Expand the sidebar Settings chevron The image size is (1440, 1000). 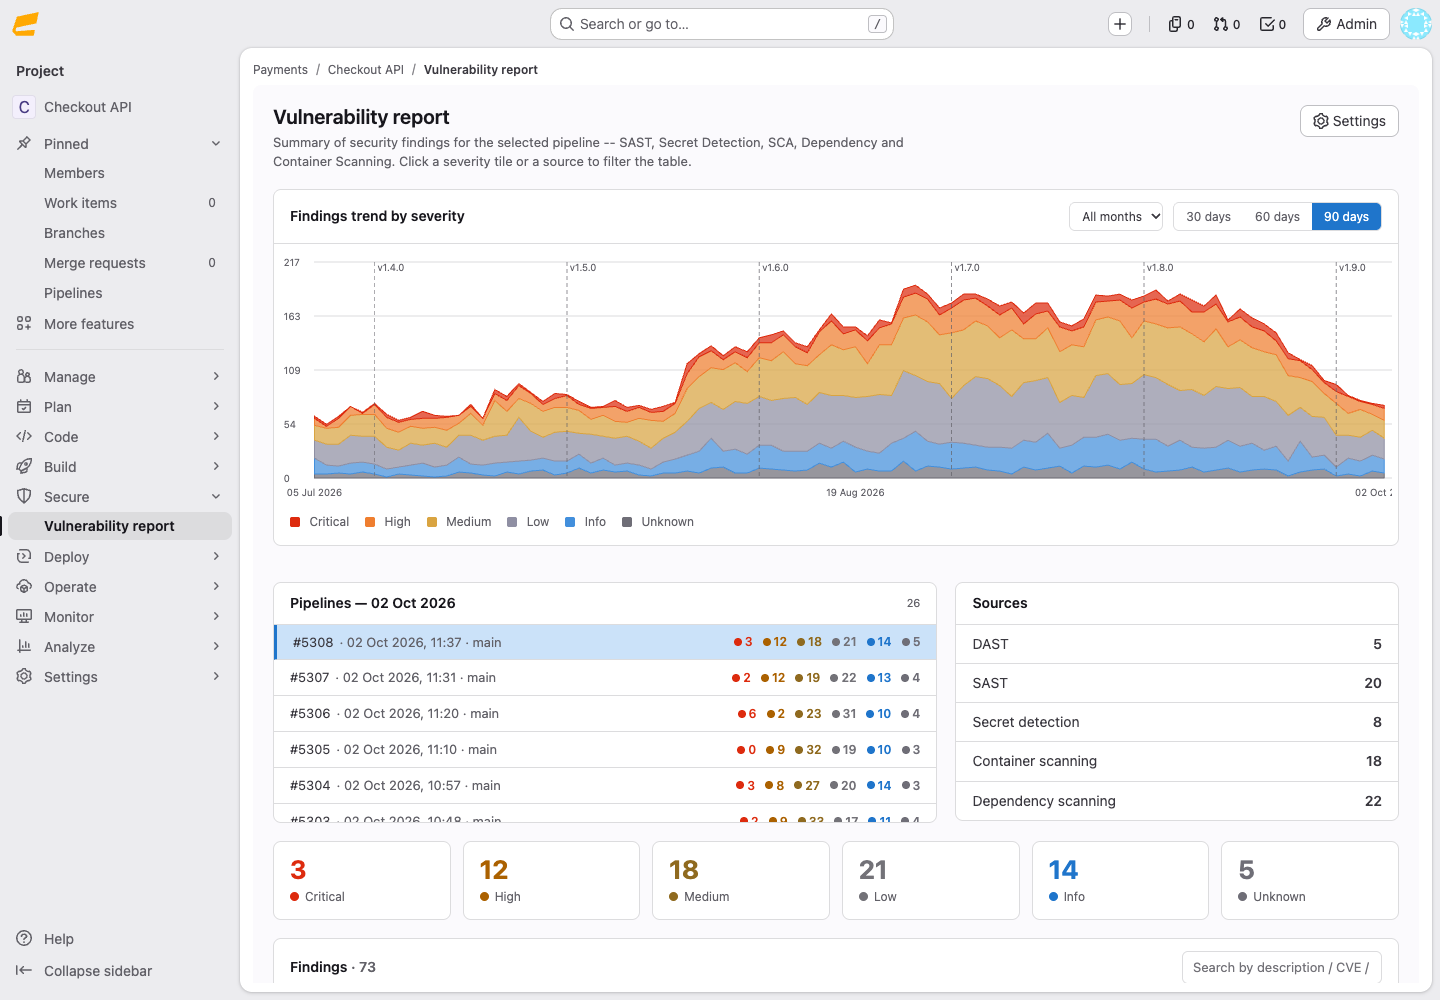click(216, 677)
